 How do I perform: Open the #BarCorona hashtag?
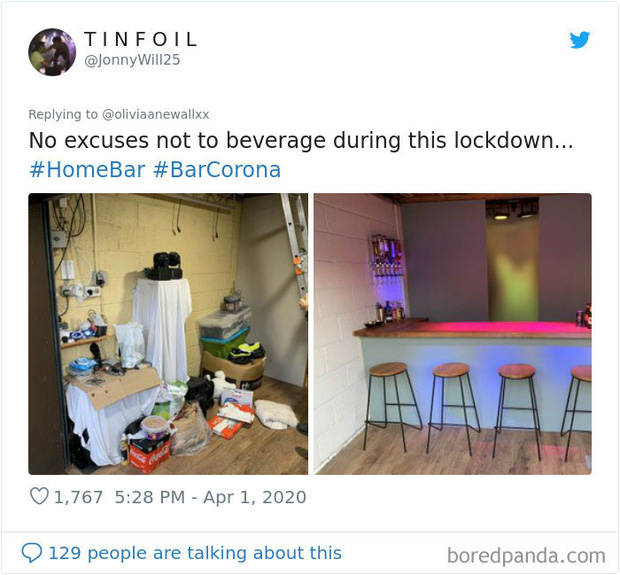click(217, 170)
